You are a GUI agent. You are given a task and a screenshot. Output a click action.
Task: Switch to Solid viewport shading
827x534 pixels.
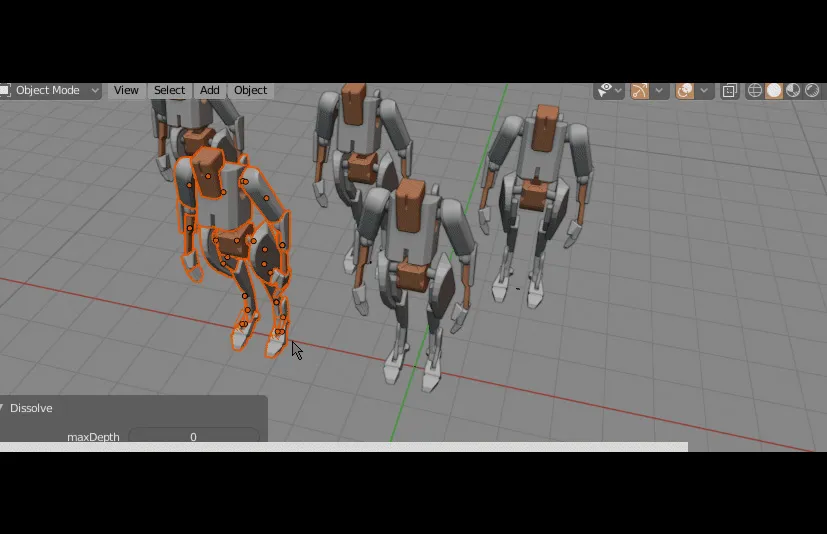pyautogui.click(x=774, y=91)
